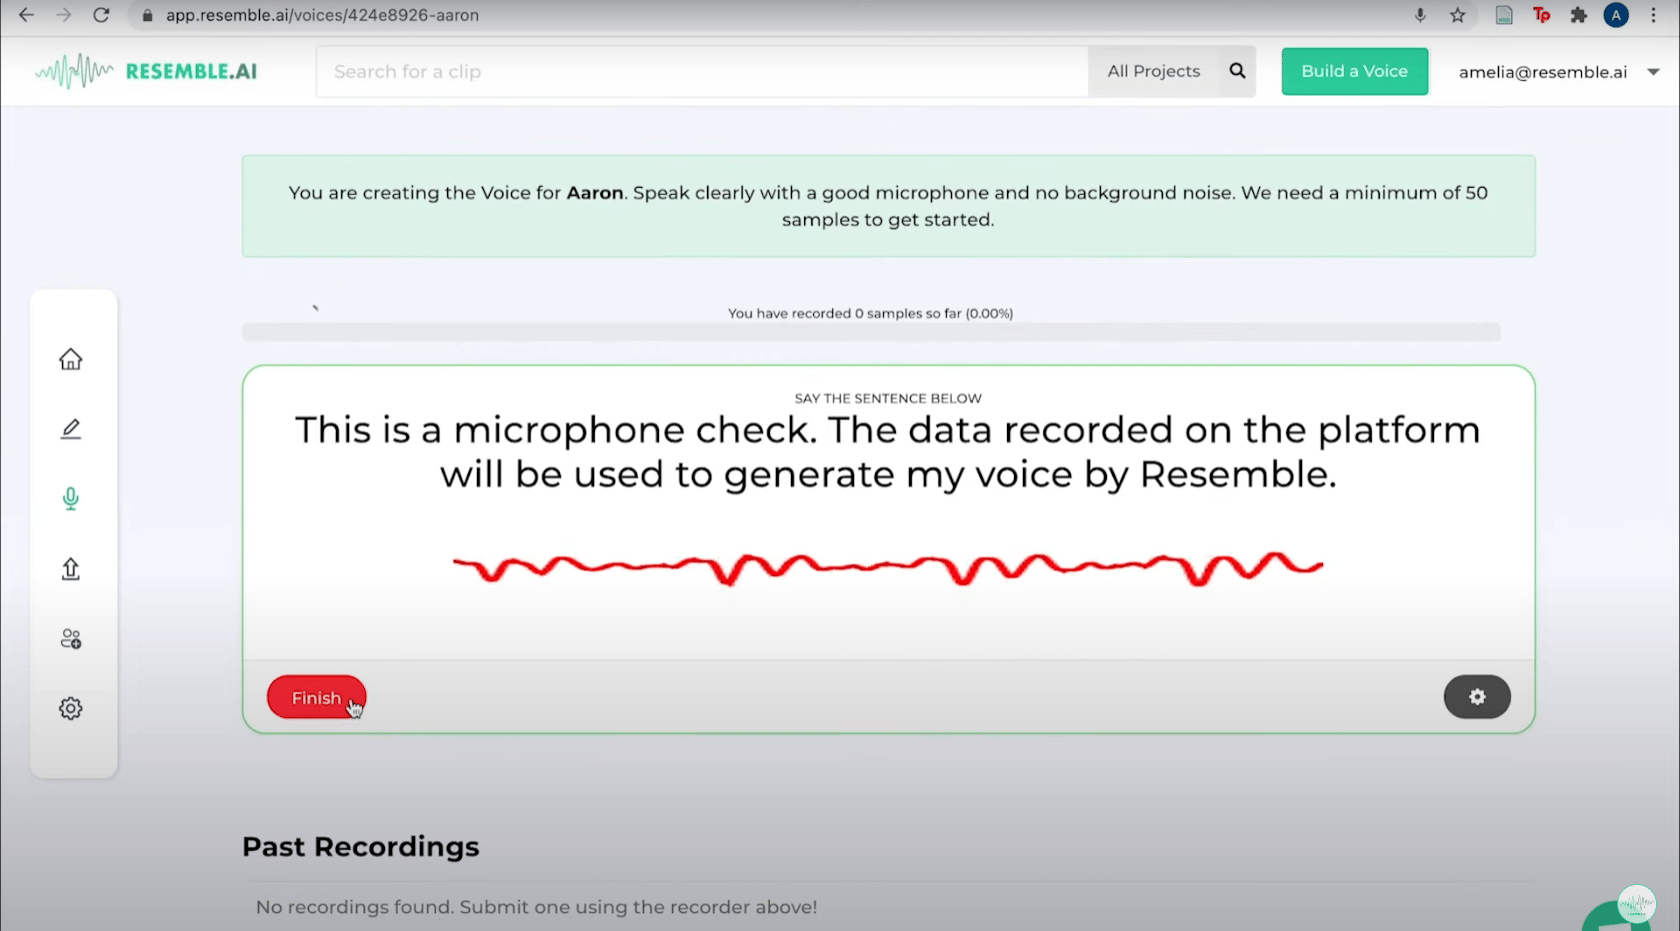Bookmark this page with star icon
Viewport: 1680px width, 931px height.
(1458, 15)
